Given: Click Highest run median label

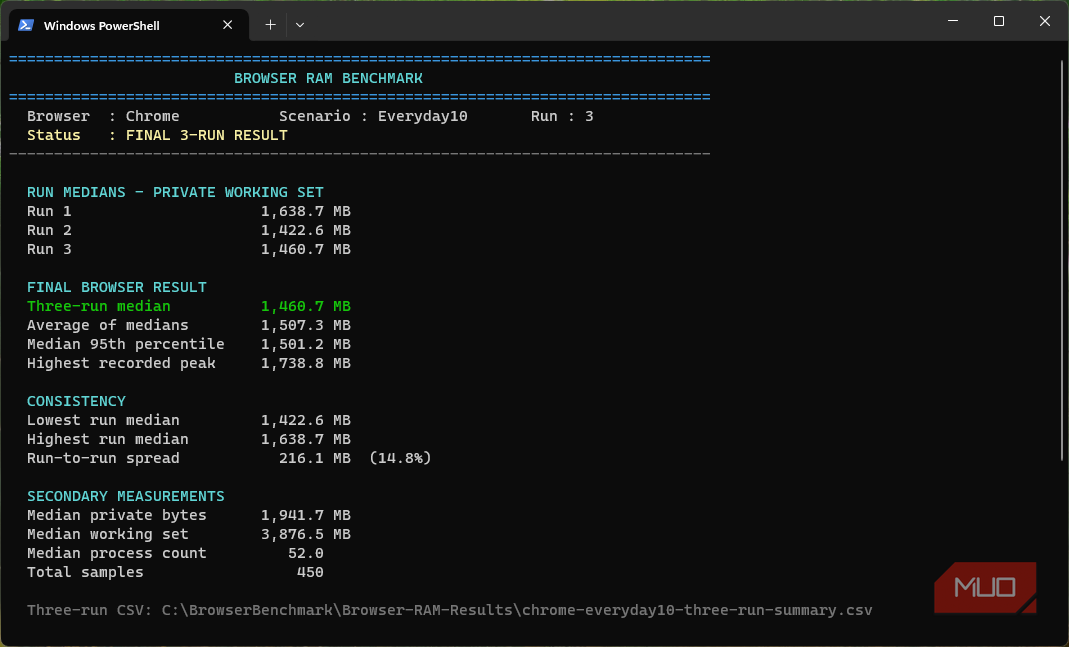Looking at the screenshot, I should tap(108, 439).
